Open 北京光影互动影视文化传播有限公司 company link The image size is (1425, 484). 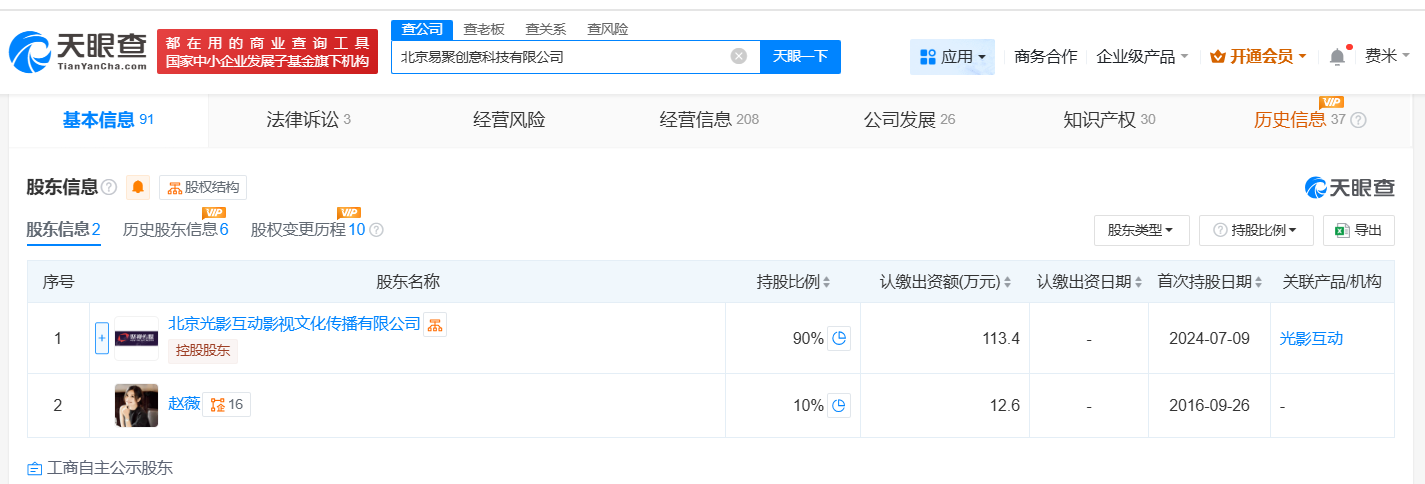point(294,323)
